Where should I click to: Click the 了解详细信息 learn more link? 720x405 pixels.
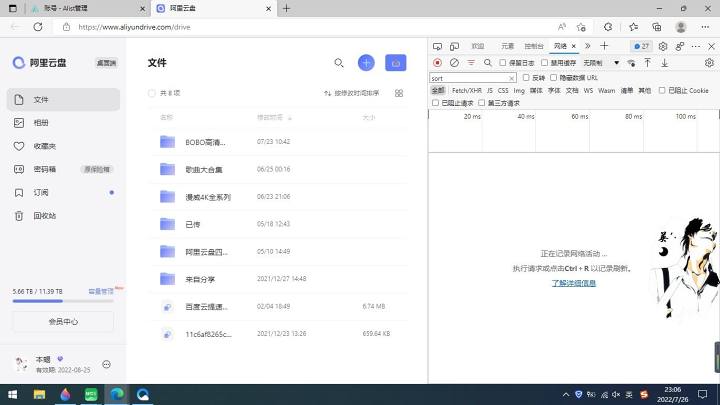(574, 283)
